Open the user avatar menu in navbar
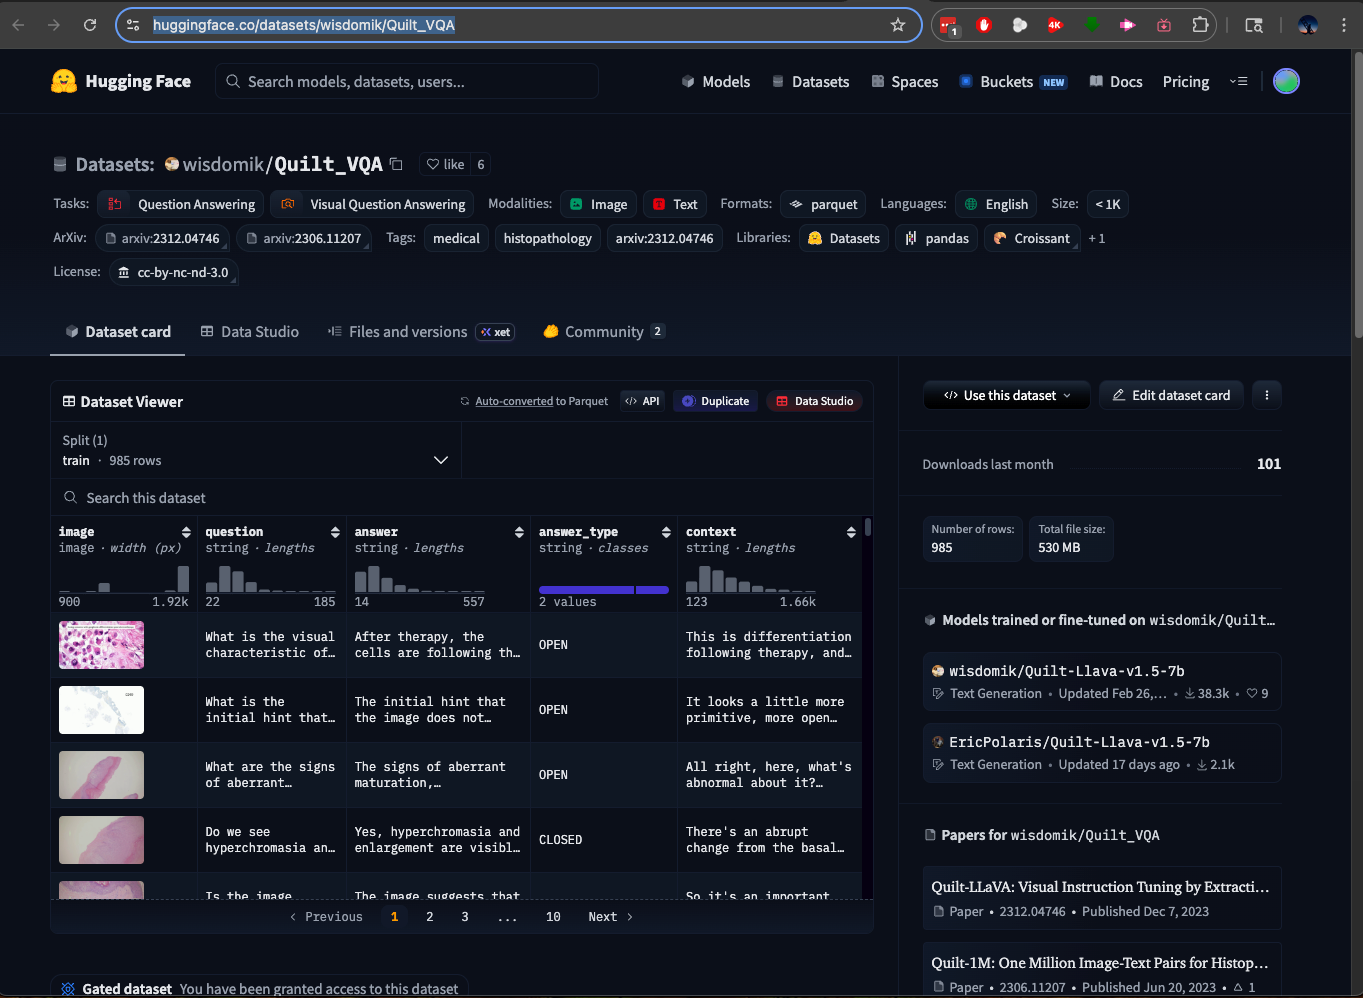Screen dimensions: 1363x998 point(1286,81)
